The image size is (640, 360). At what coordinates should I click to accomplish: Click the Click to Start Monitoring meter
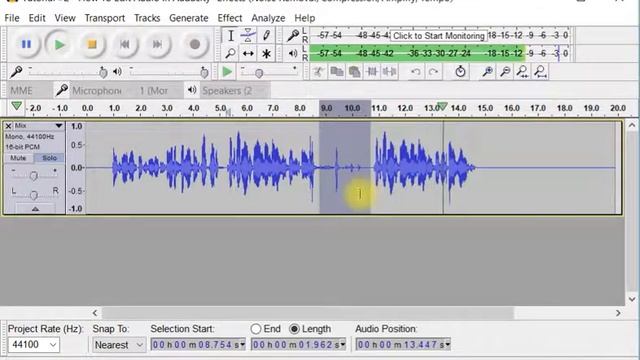[439, 36]
